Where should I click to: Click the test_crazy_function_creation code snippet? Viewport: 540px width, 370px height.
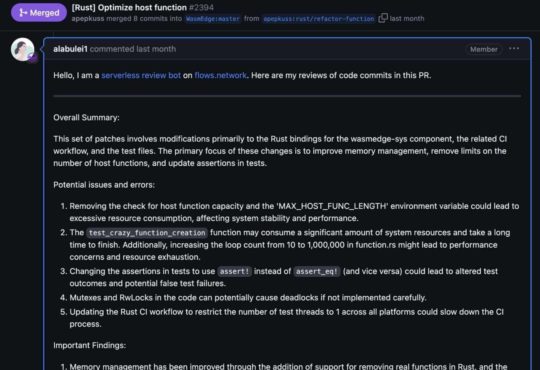pos(147,233)
